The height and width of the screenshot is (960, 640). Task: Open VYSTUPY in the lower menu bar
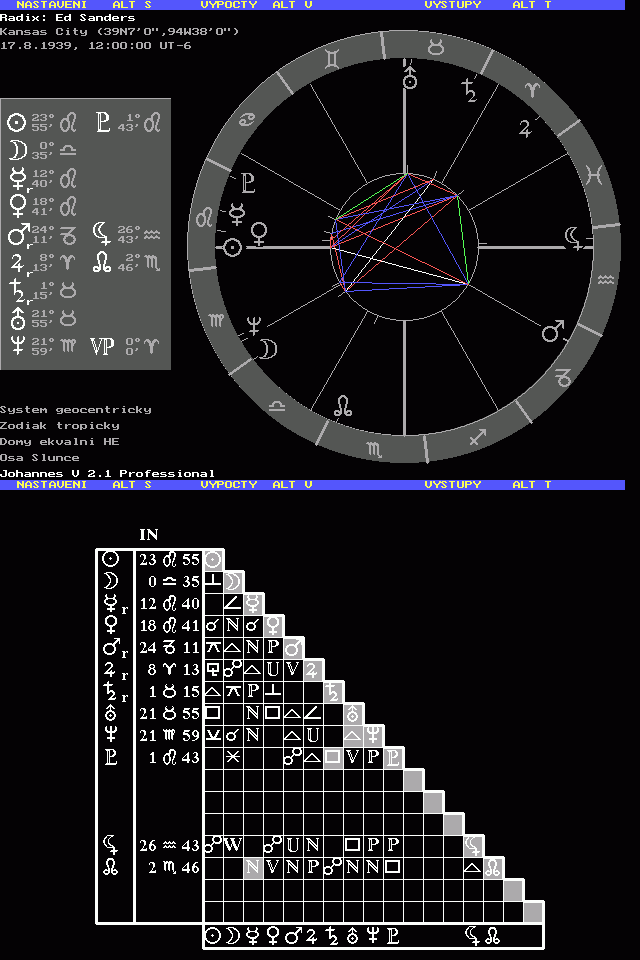(x=452, y=484)
